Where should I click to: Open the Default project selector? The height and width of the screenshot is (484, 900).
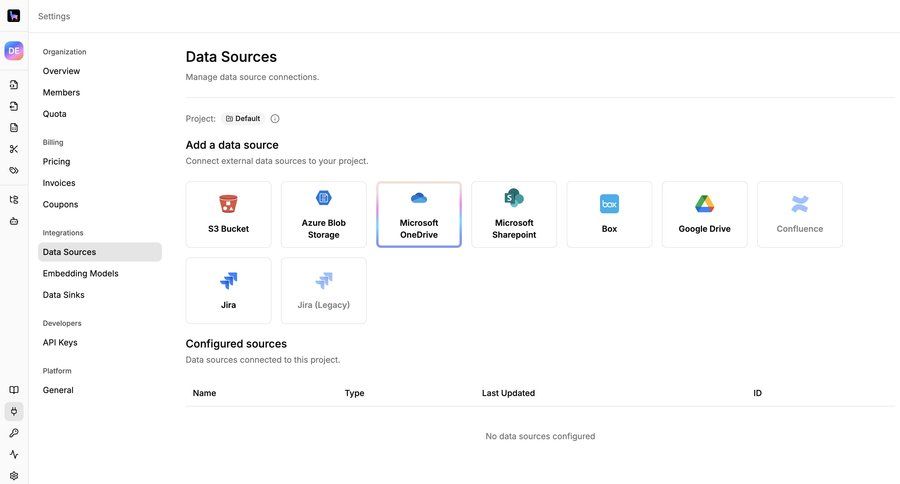click(x=242, y=119)
